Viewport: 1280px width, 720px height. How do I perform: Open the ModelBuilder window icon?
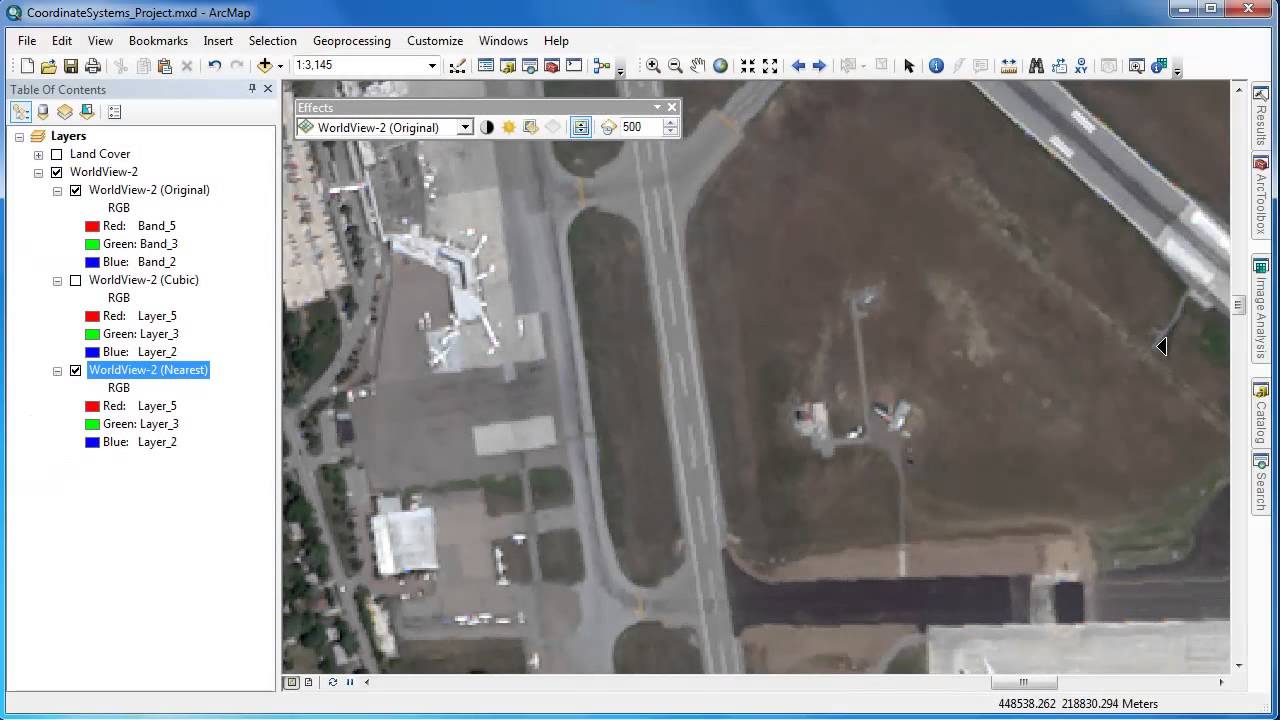[x=601, y=66]
